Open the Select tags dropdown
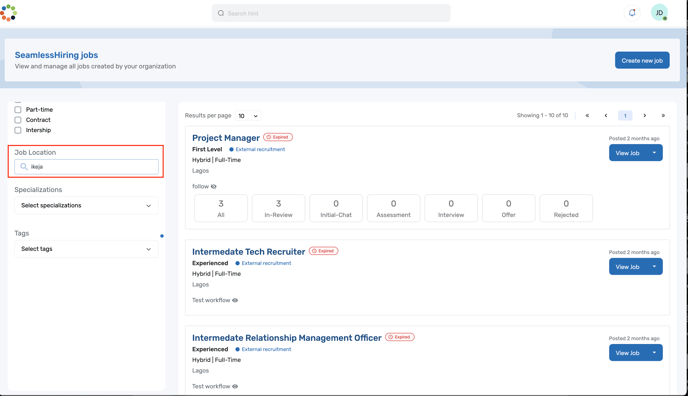 [86, 249]
